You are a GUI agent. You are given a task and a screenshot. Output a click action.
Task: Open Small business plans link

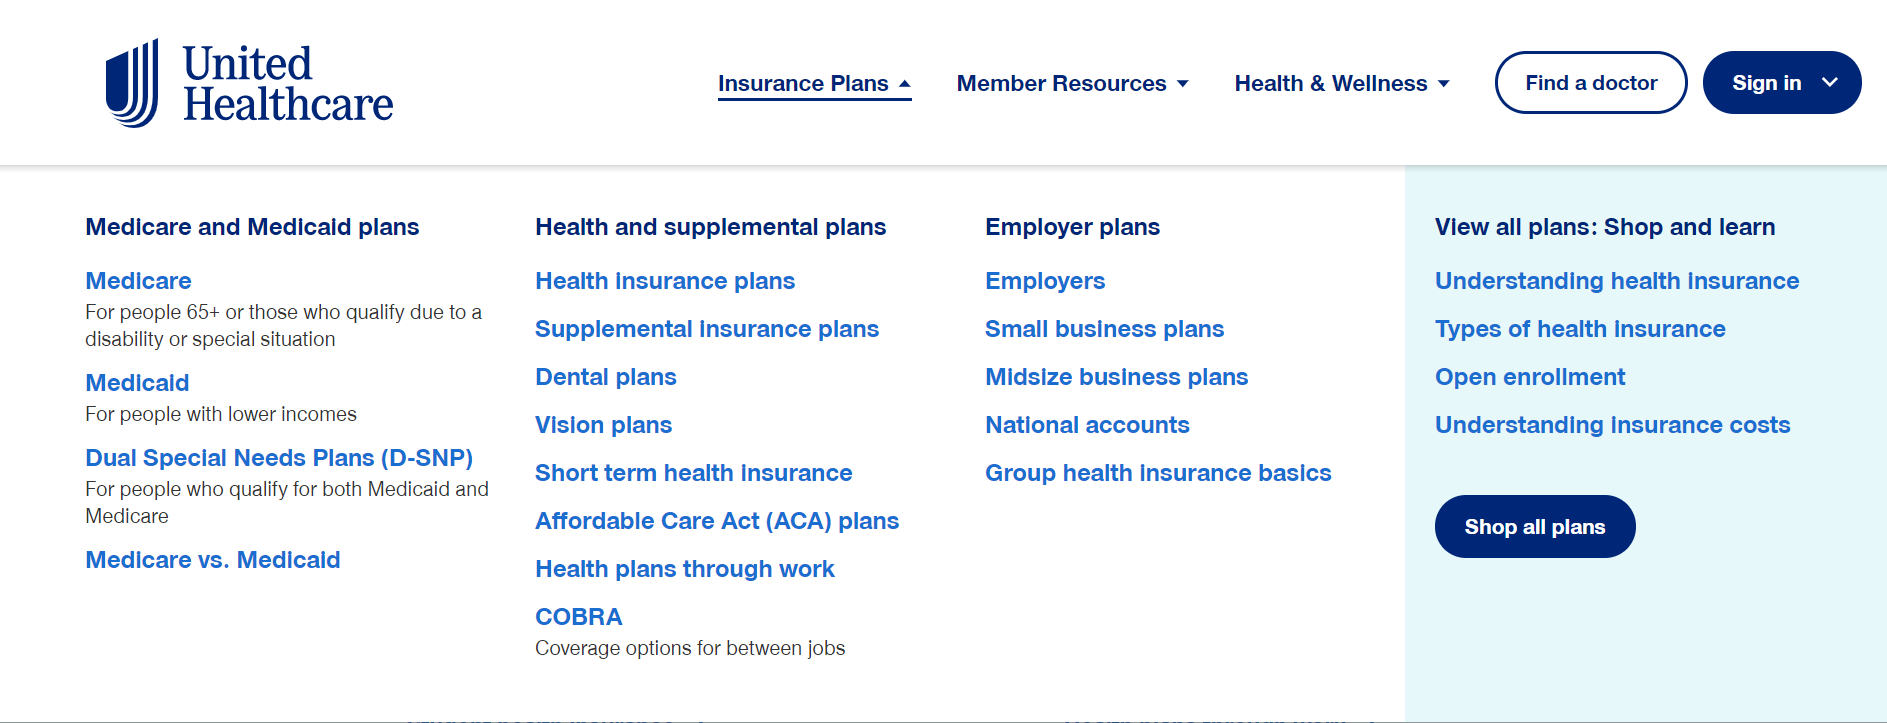1104,329
